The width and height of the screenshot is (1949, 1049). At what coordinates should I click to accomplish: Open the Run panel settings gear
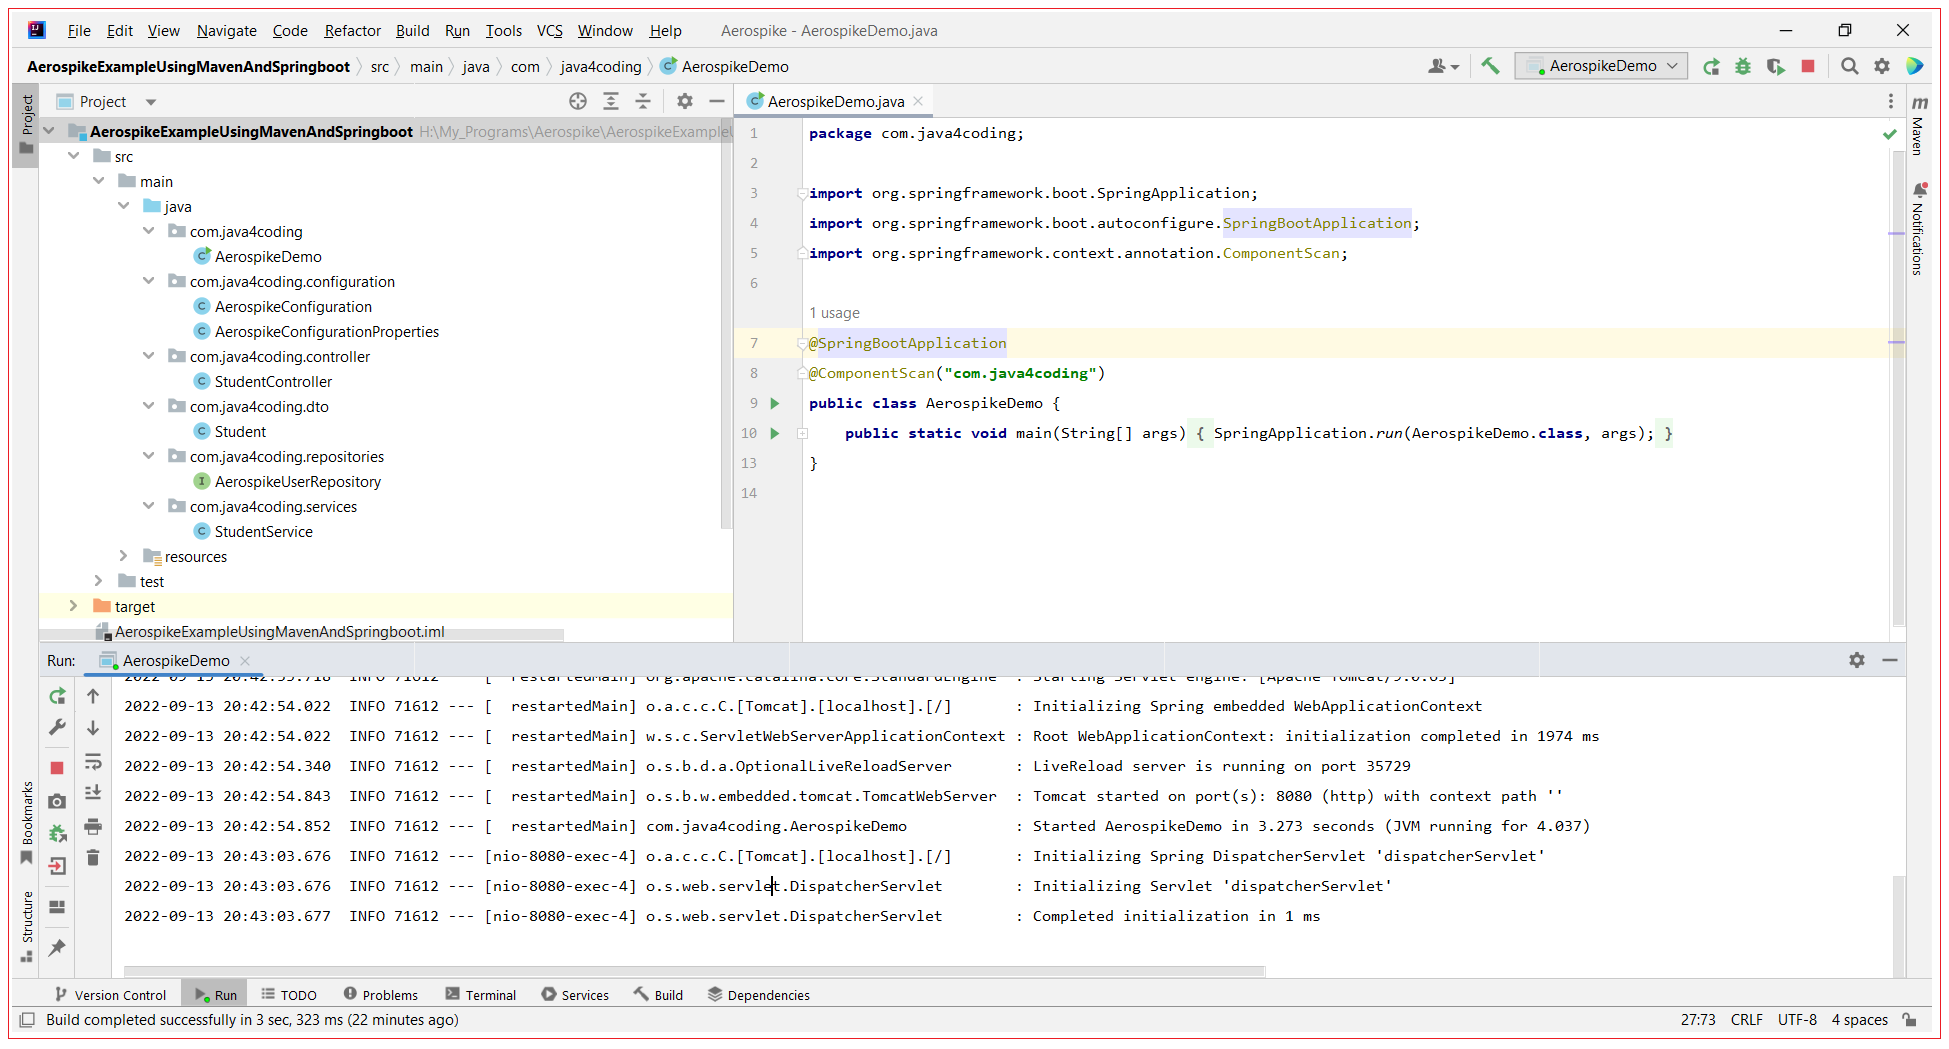pos(1857,660)
